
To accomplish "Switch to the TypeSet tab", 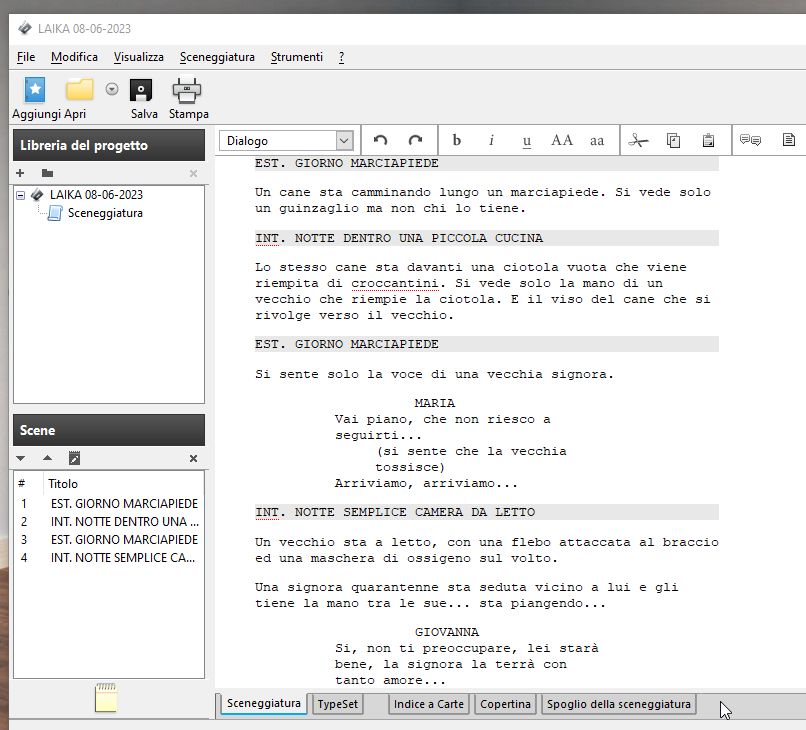I will (x=337, y=704).
